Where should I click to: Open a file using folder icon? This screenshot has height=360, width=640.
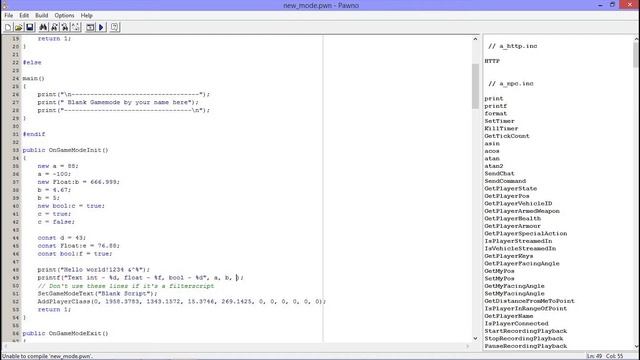[19, 27]
